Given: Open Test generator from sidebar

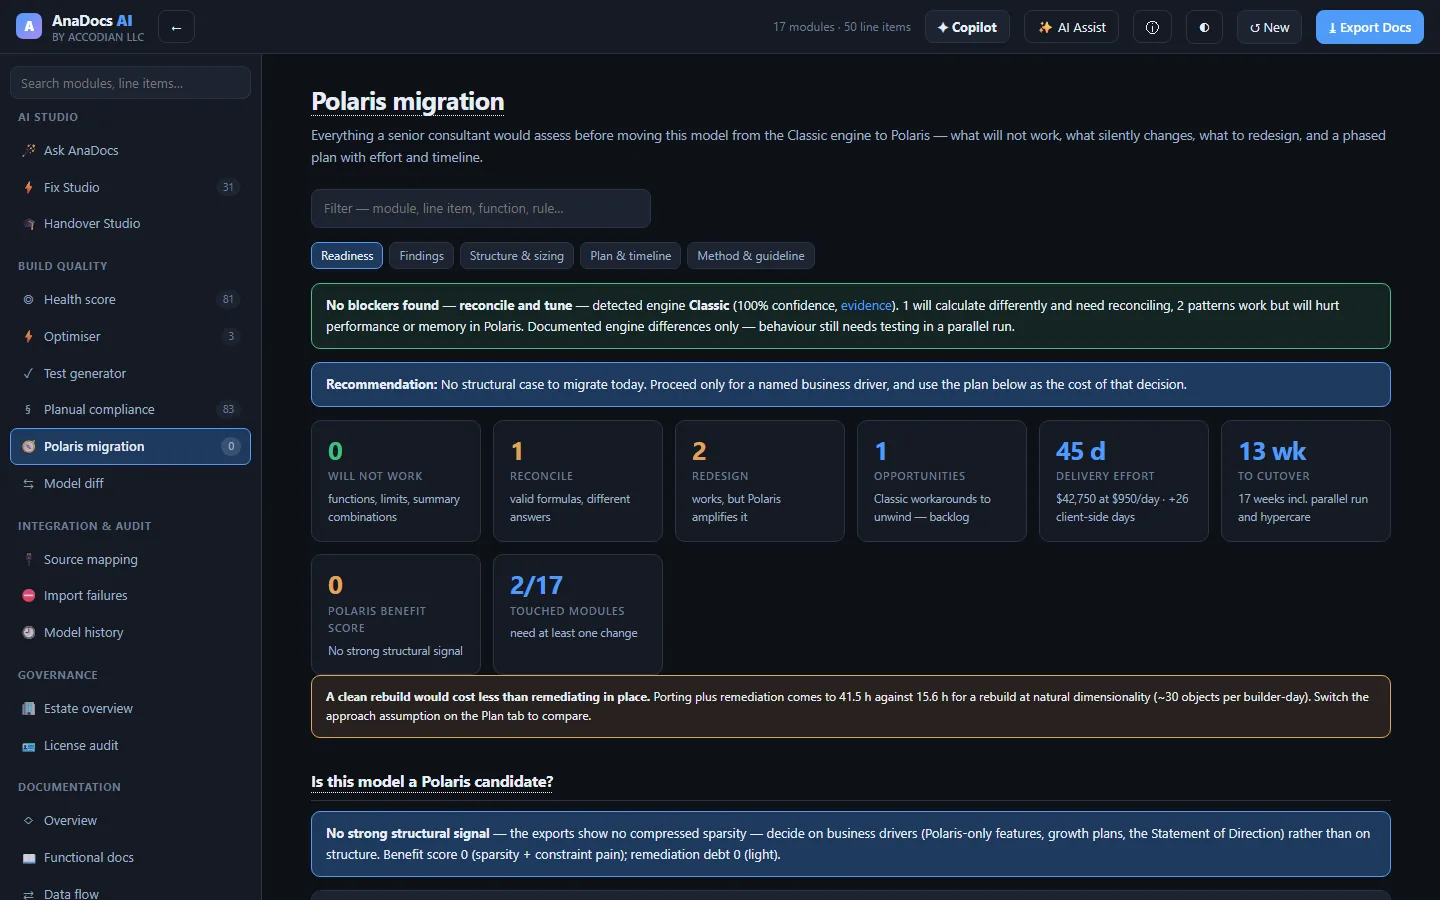Looking at the screenshot, I should point(130,373).
